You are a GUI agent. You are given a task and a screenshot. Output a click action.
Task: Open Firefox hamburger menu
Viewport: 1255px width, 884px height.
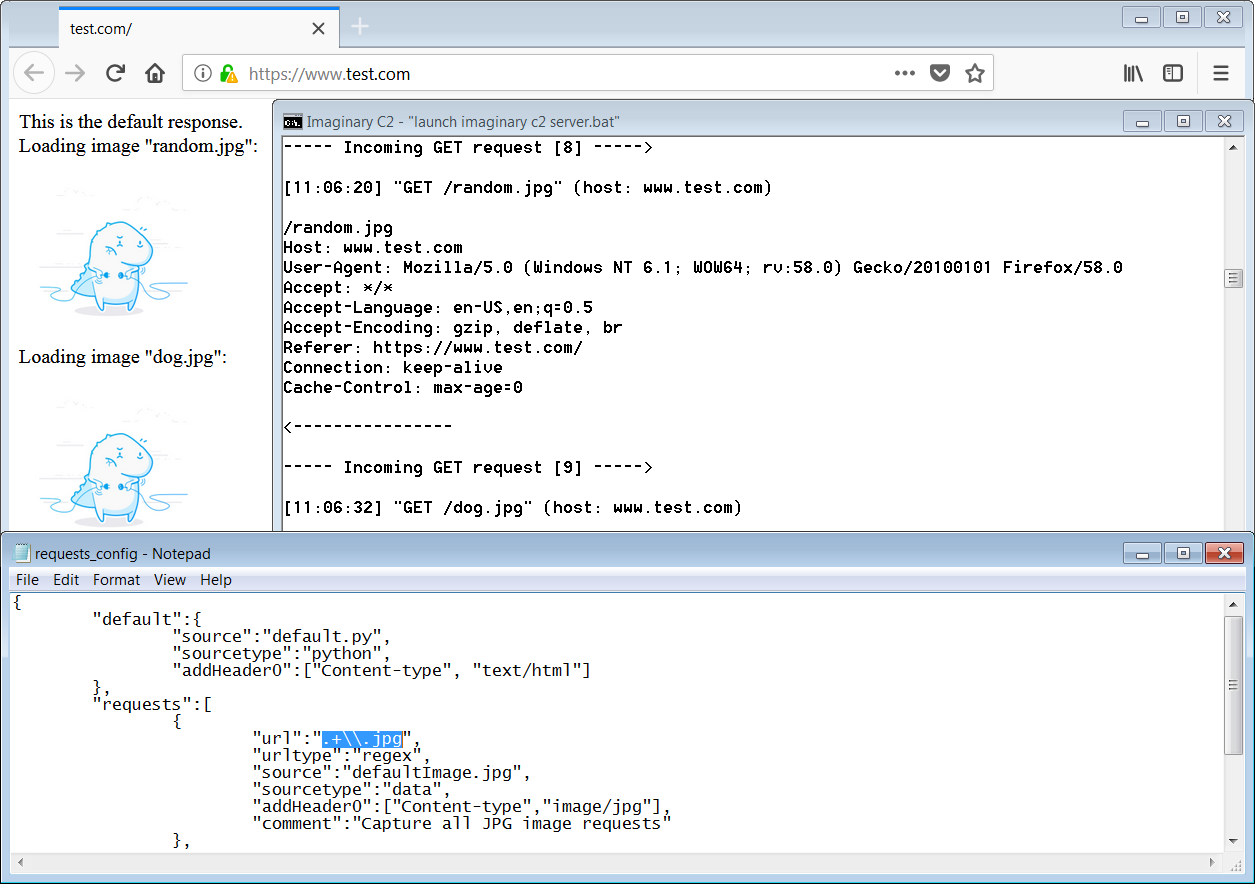pos(1221,73)
